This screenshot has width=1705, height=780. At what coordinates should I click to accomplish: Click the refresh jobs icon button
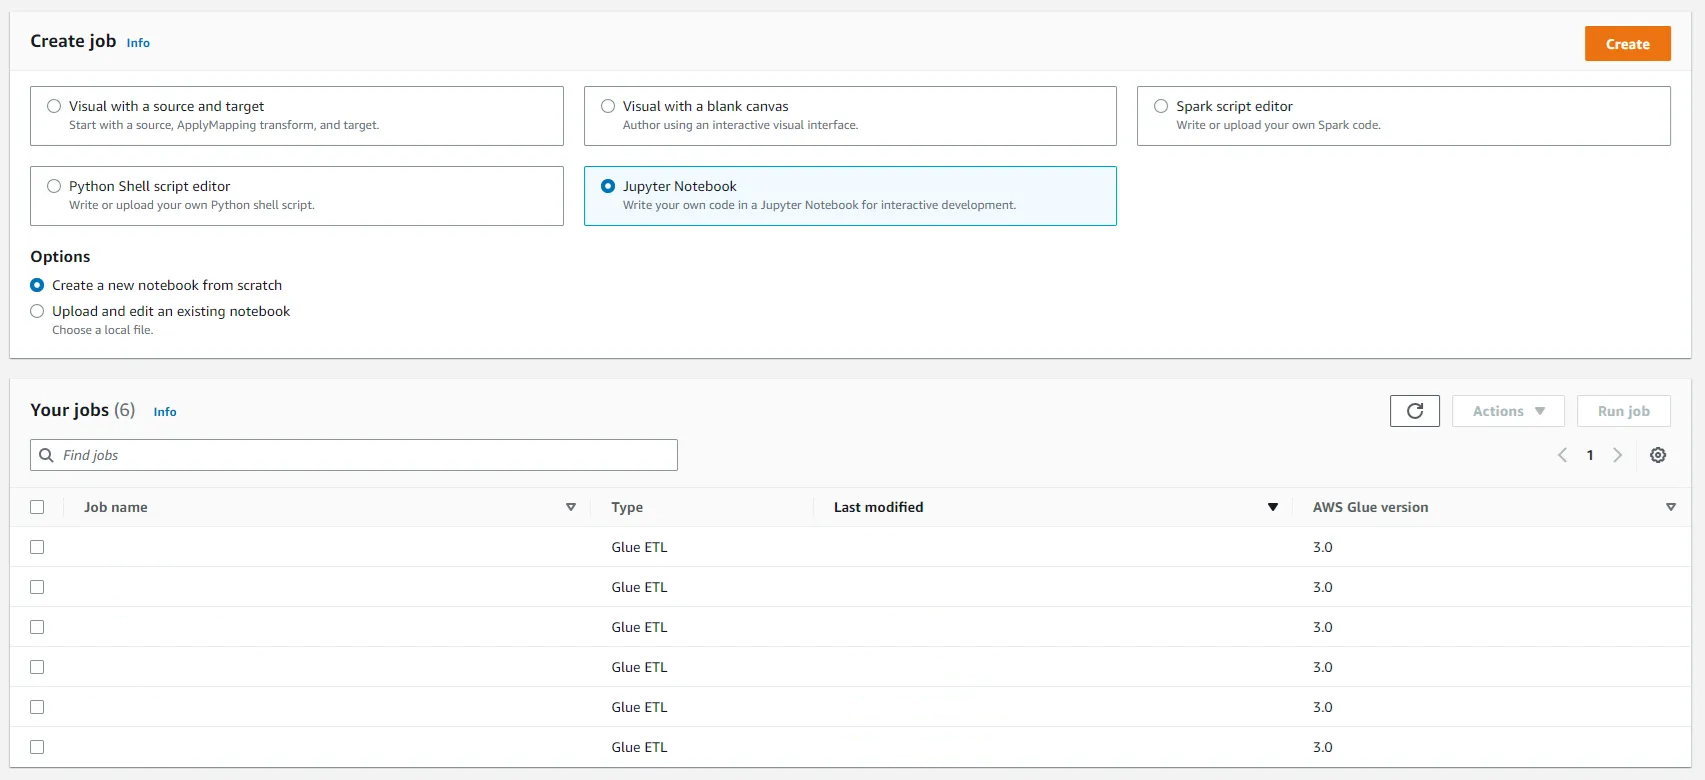[1414, 411]
